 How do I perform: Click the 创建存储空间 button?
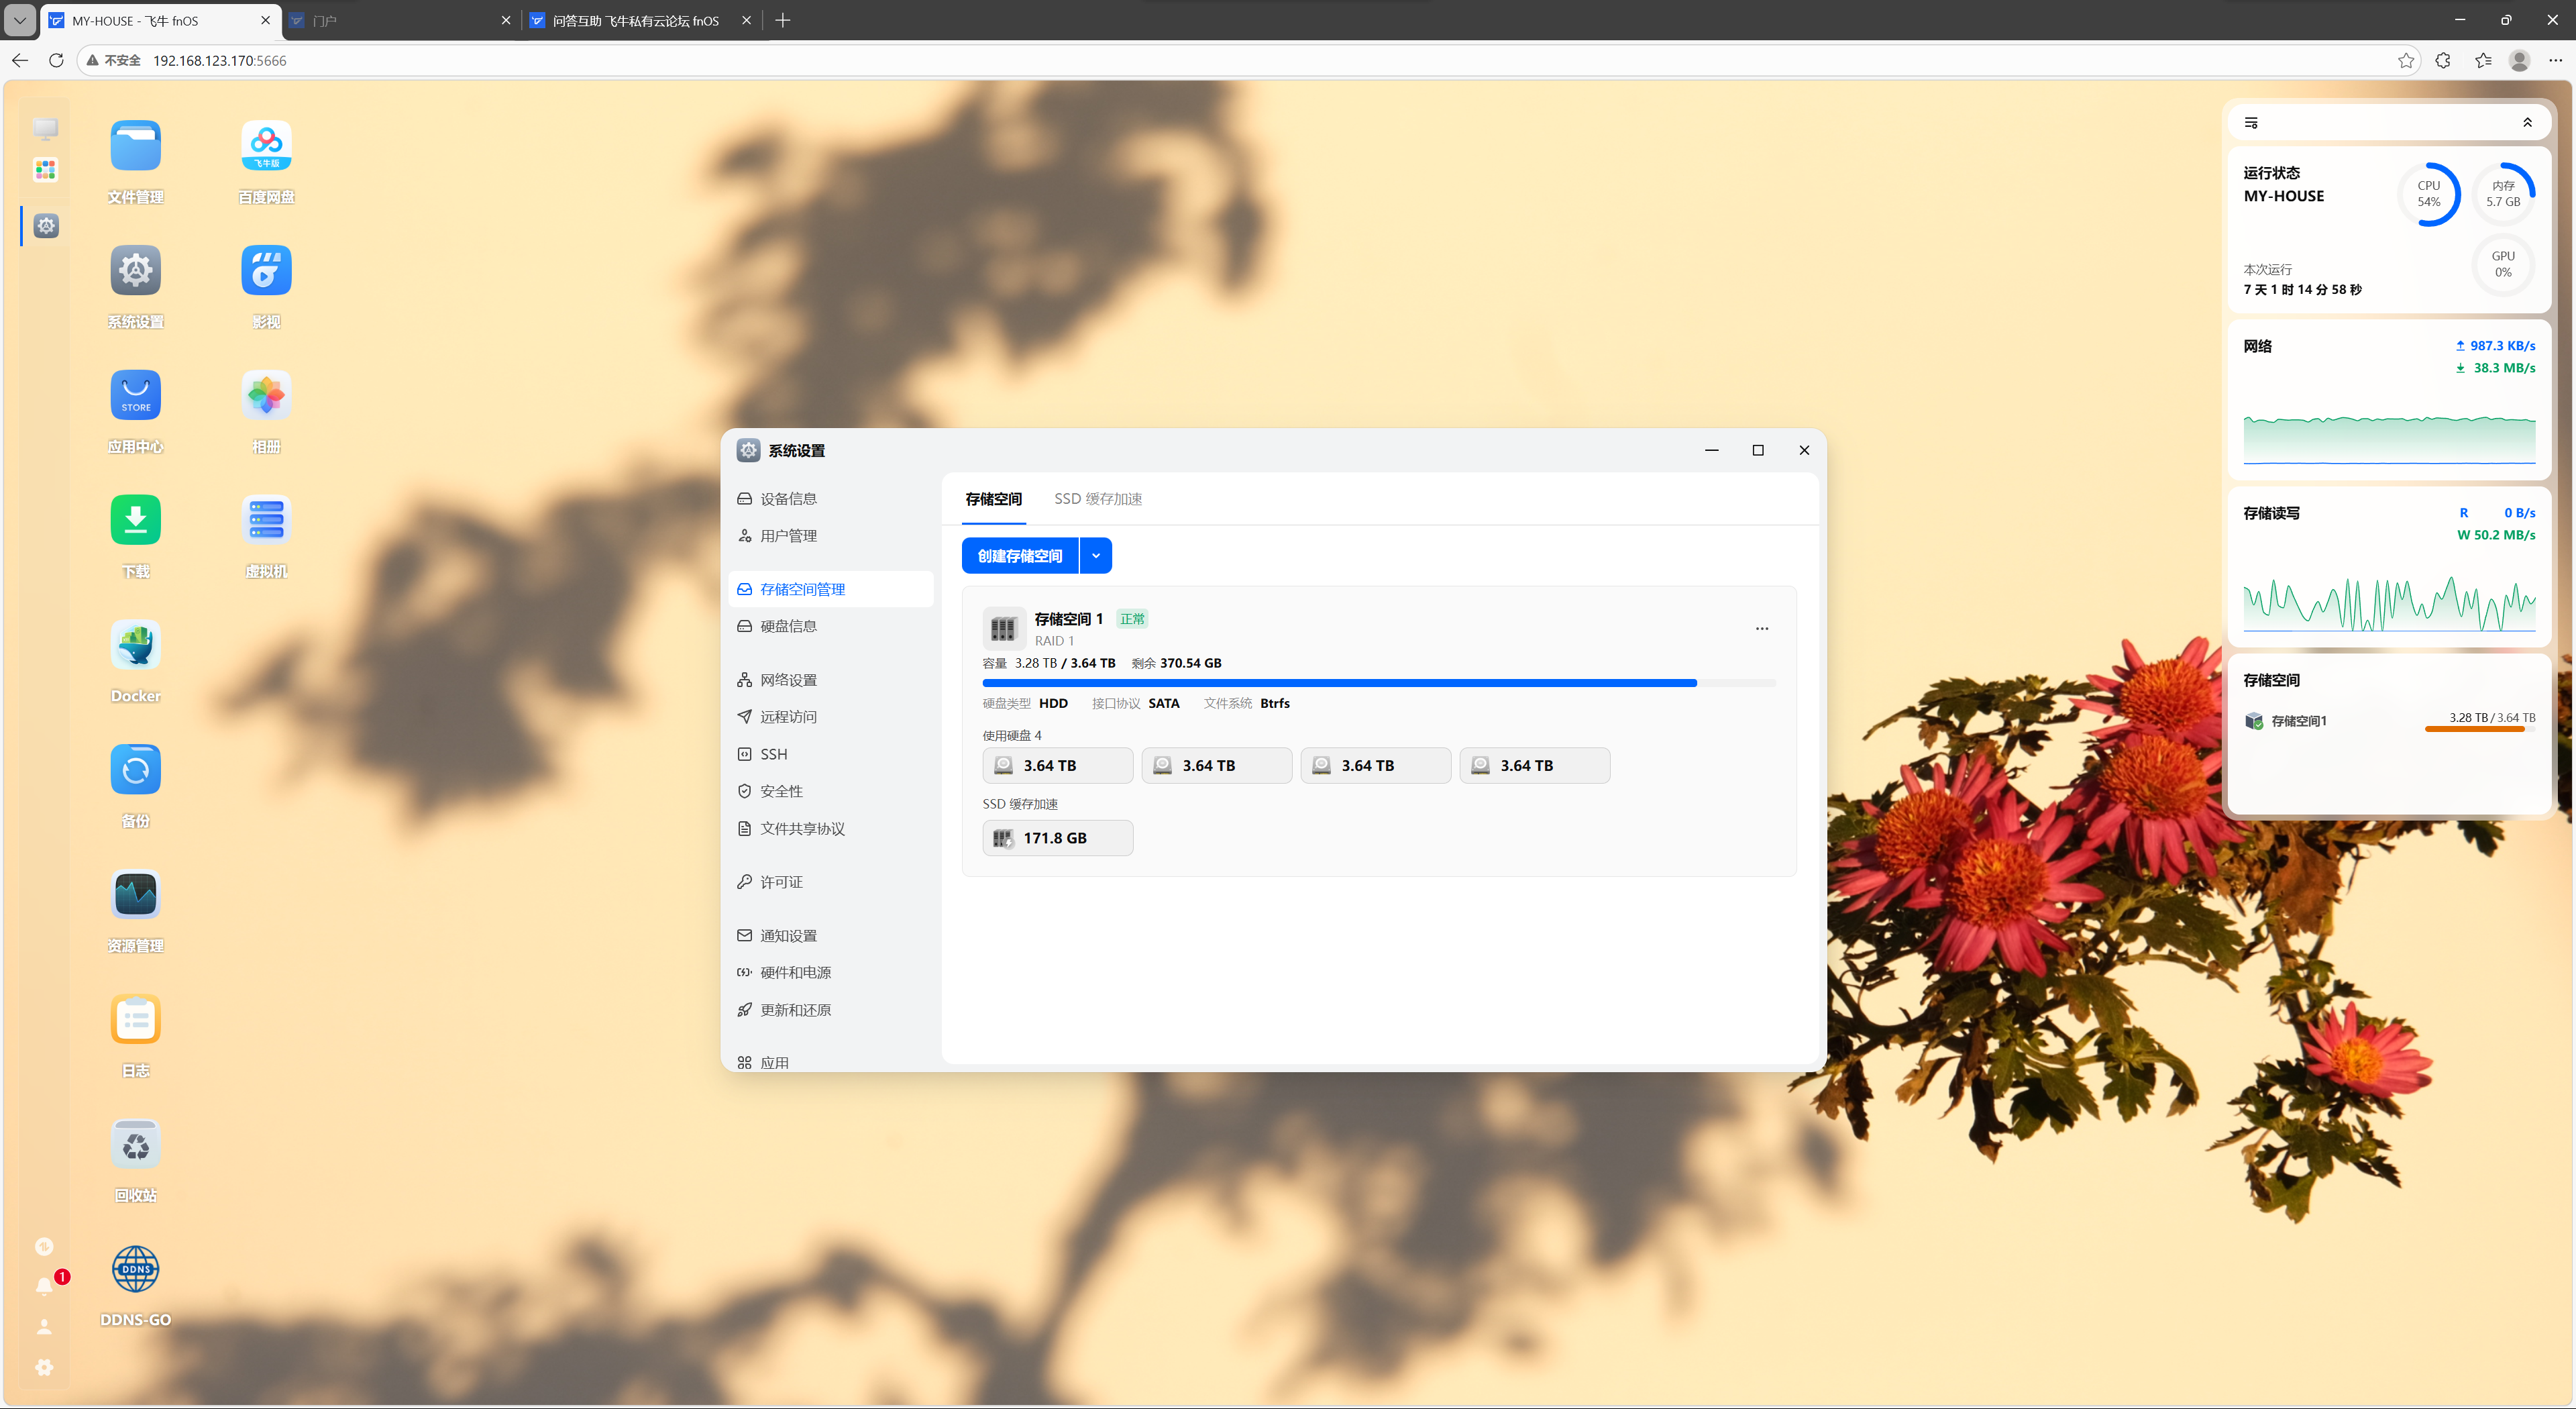1019,556
